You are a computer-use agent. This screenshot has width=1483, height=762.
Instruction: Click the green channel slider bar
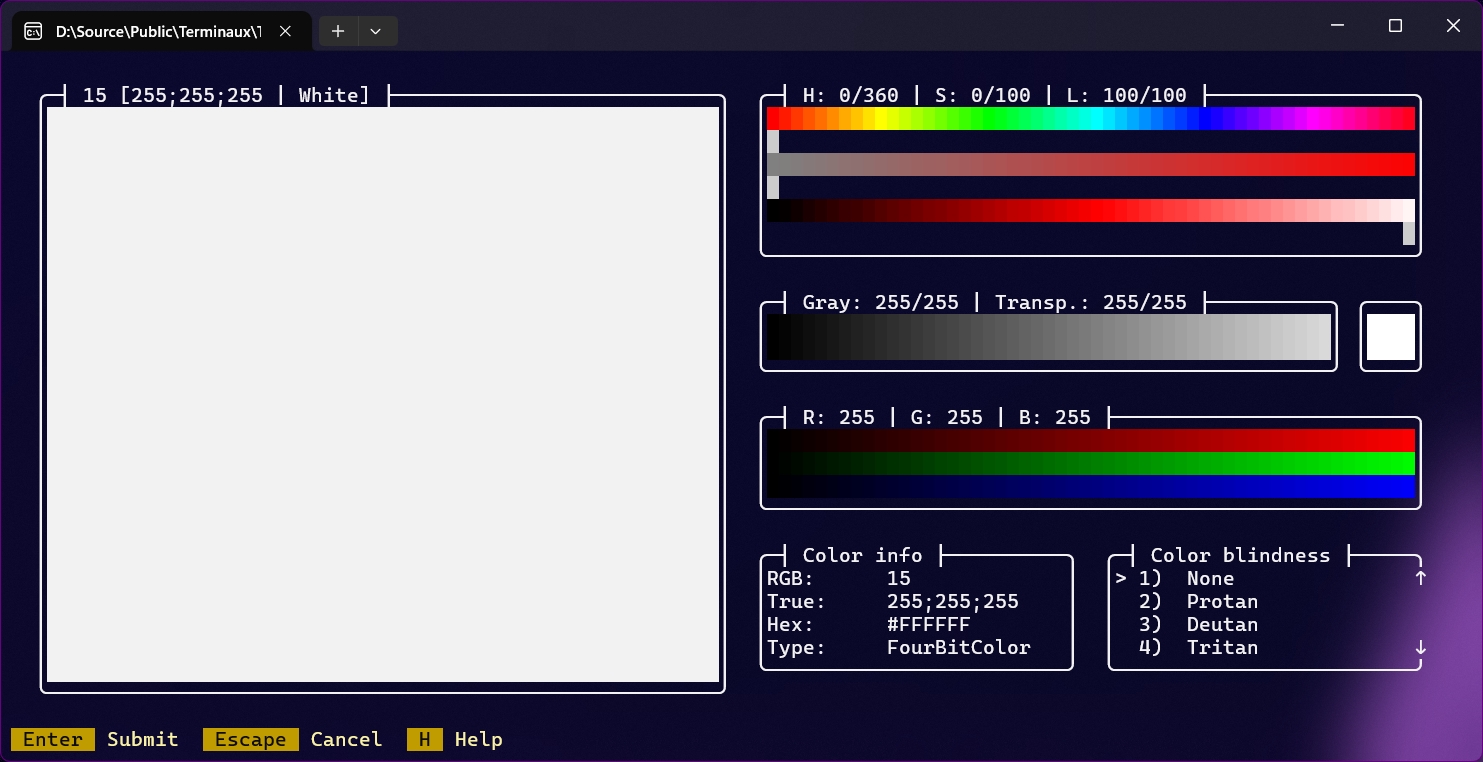tap(1090, 463)
